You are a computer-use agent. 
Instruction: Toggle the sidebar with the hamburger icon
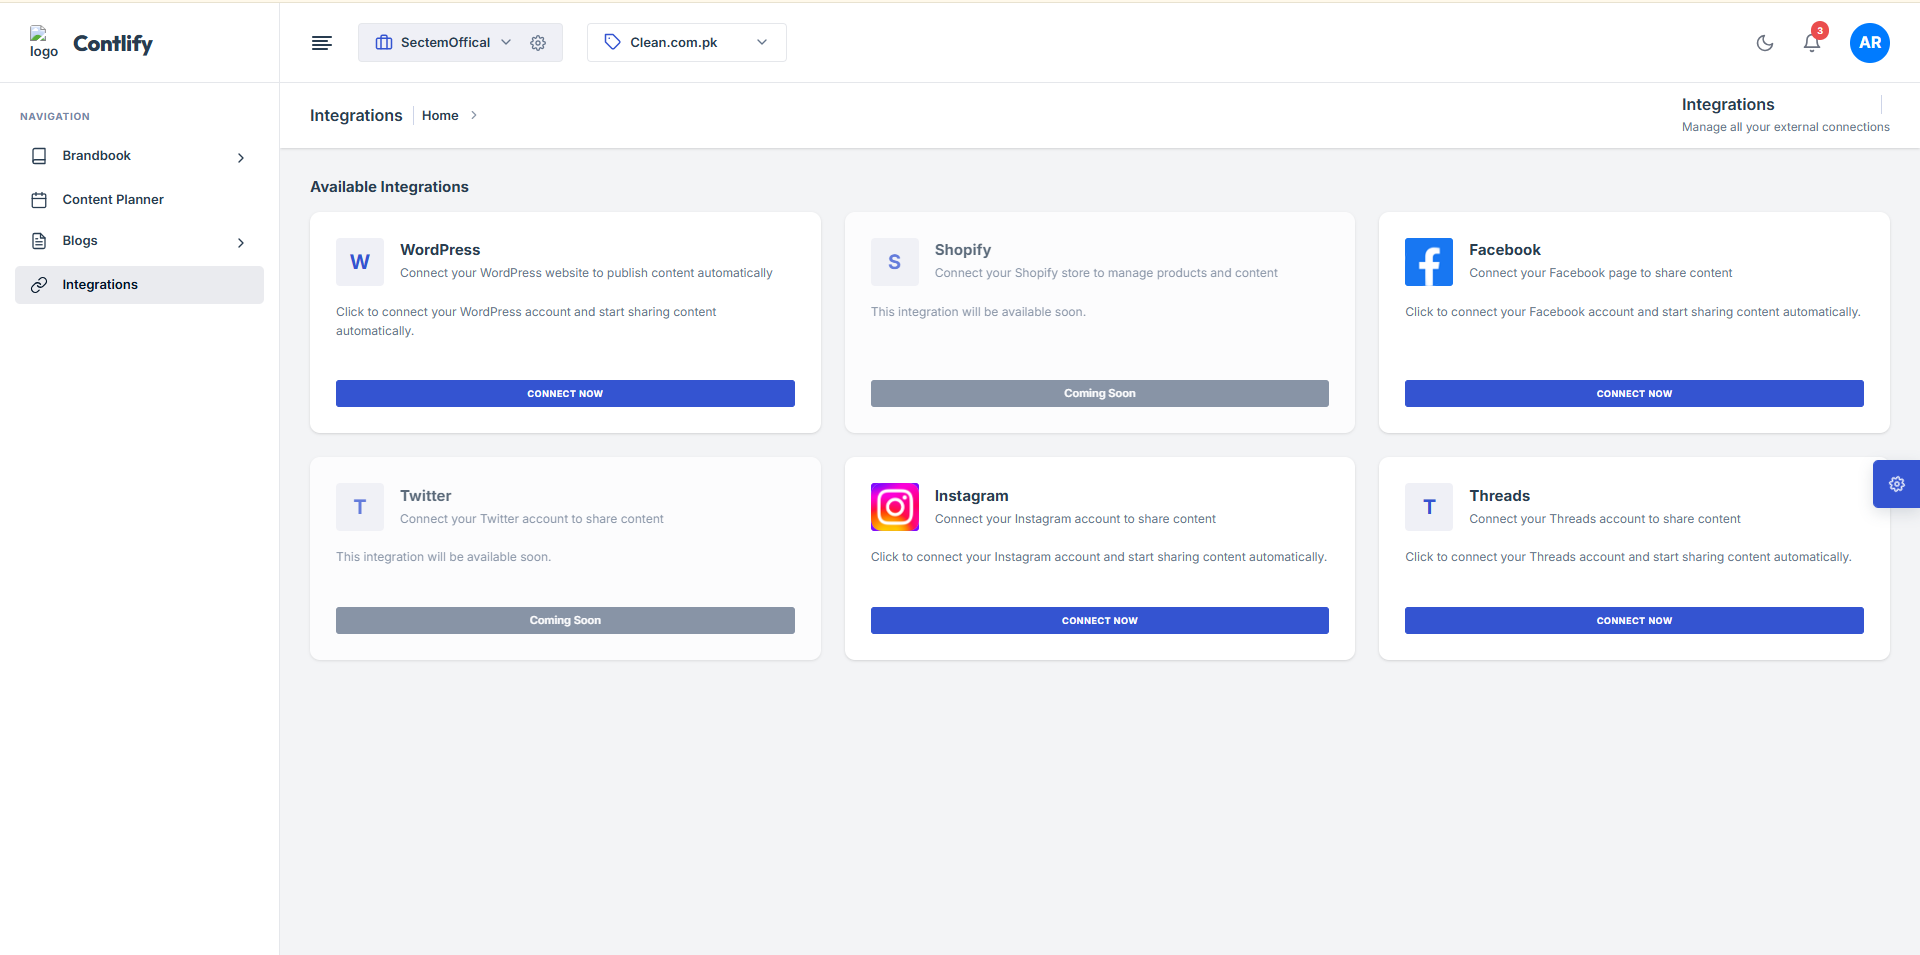322,43
